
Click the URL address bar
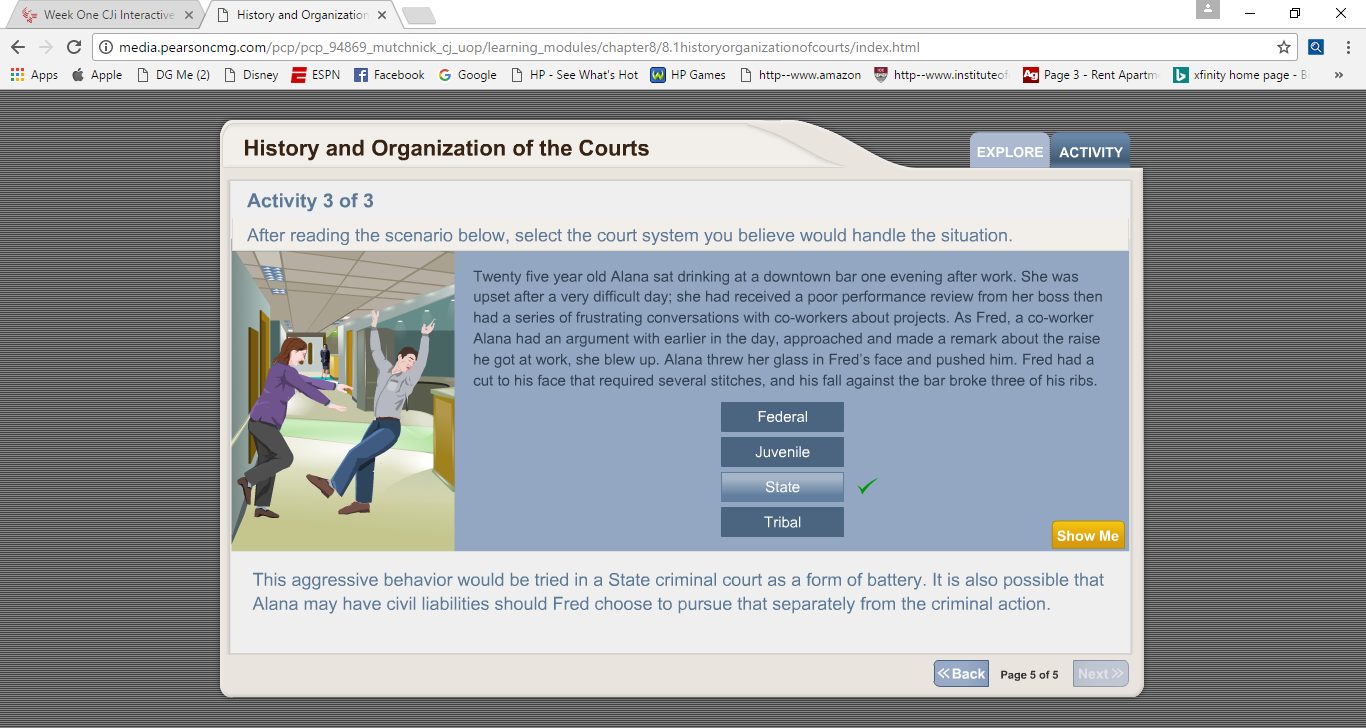(690, 47)
